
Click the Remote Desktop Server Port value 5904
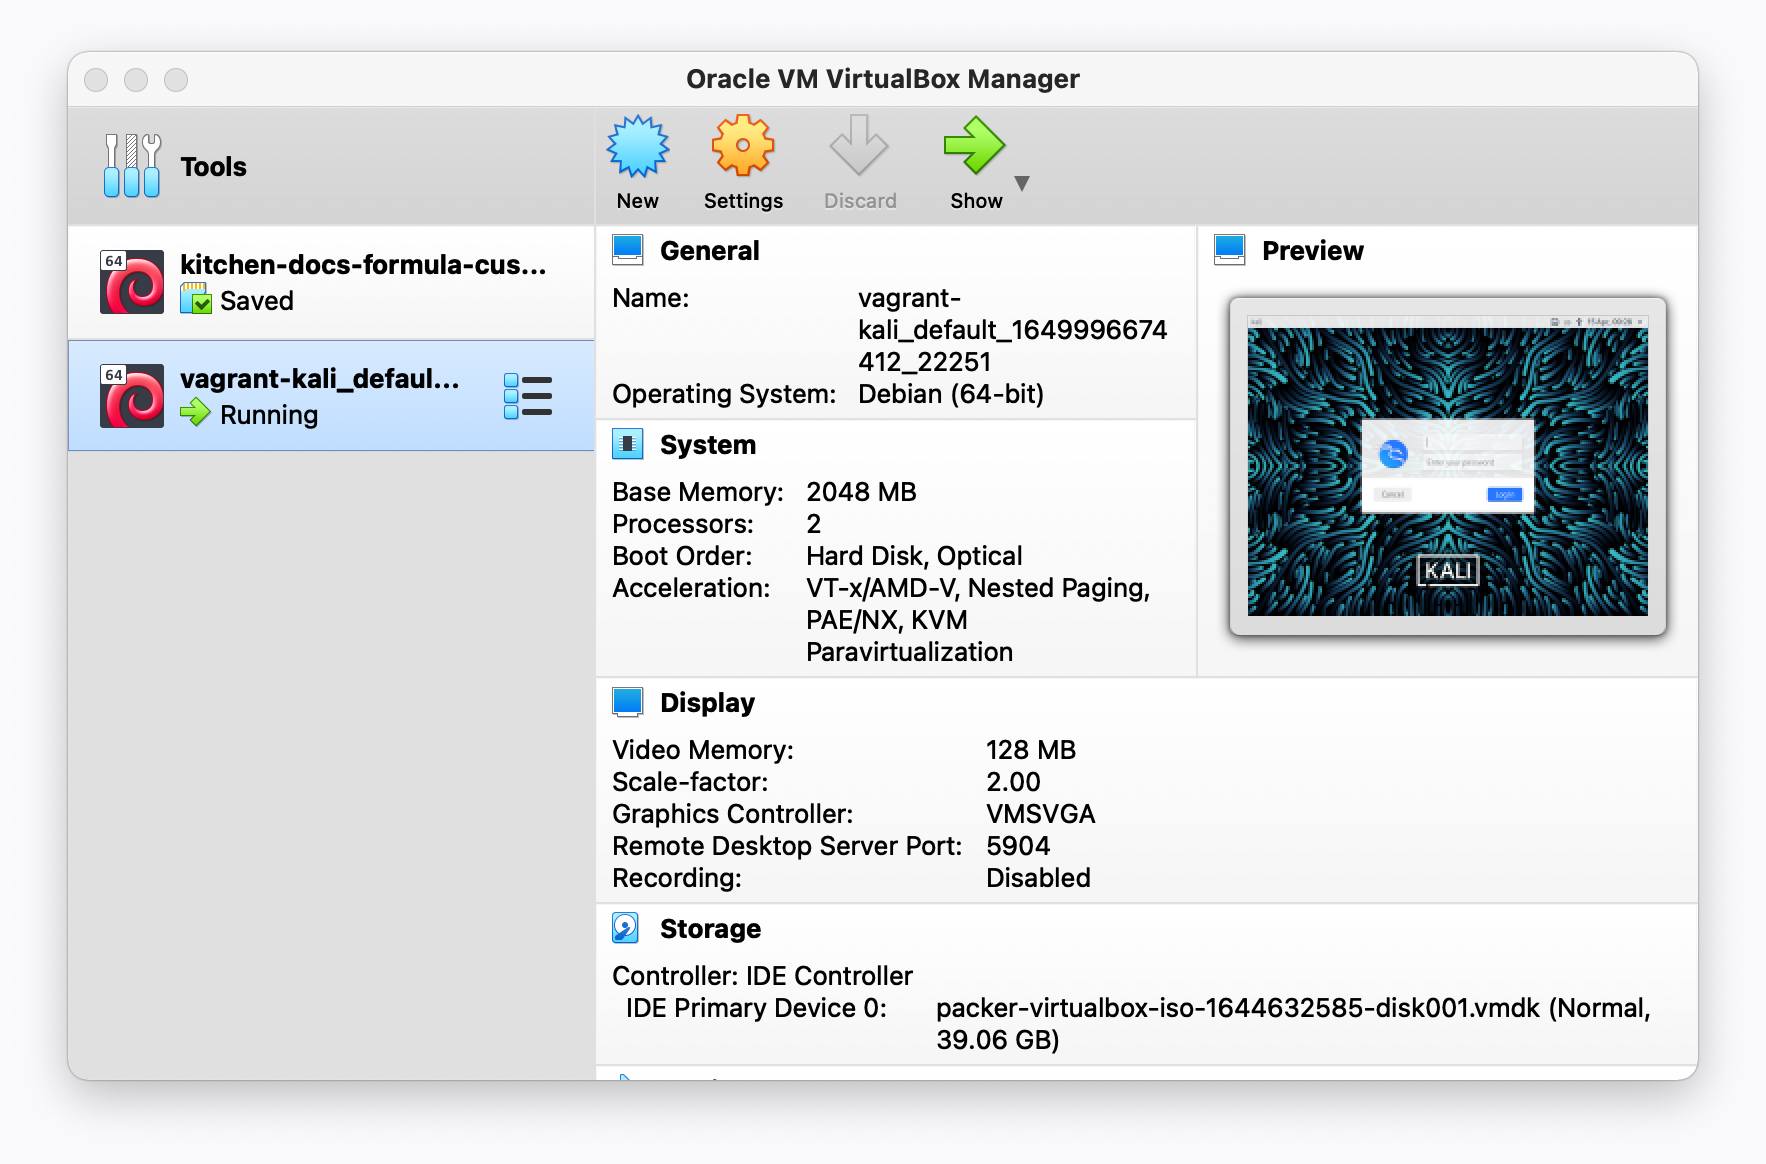[1017, 846]
